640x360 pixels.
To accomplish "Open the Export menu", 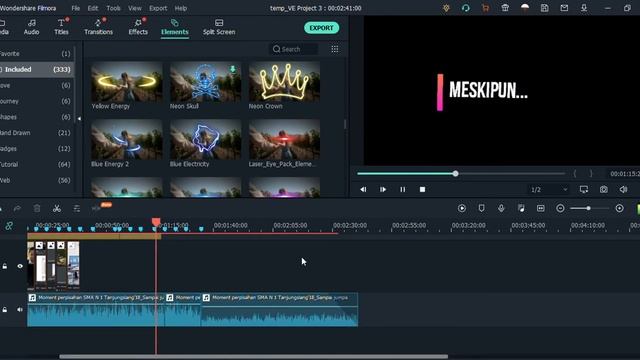I will [158, 8].
